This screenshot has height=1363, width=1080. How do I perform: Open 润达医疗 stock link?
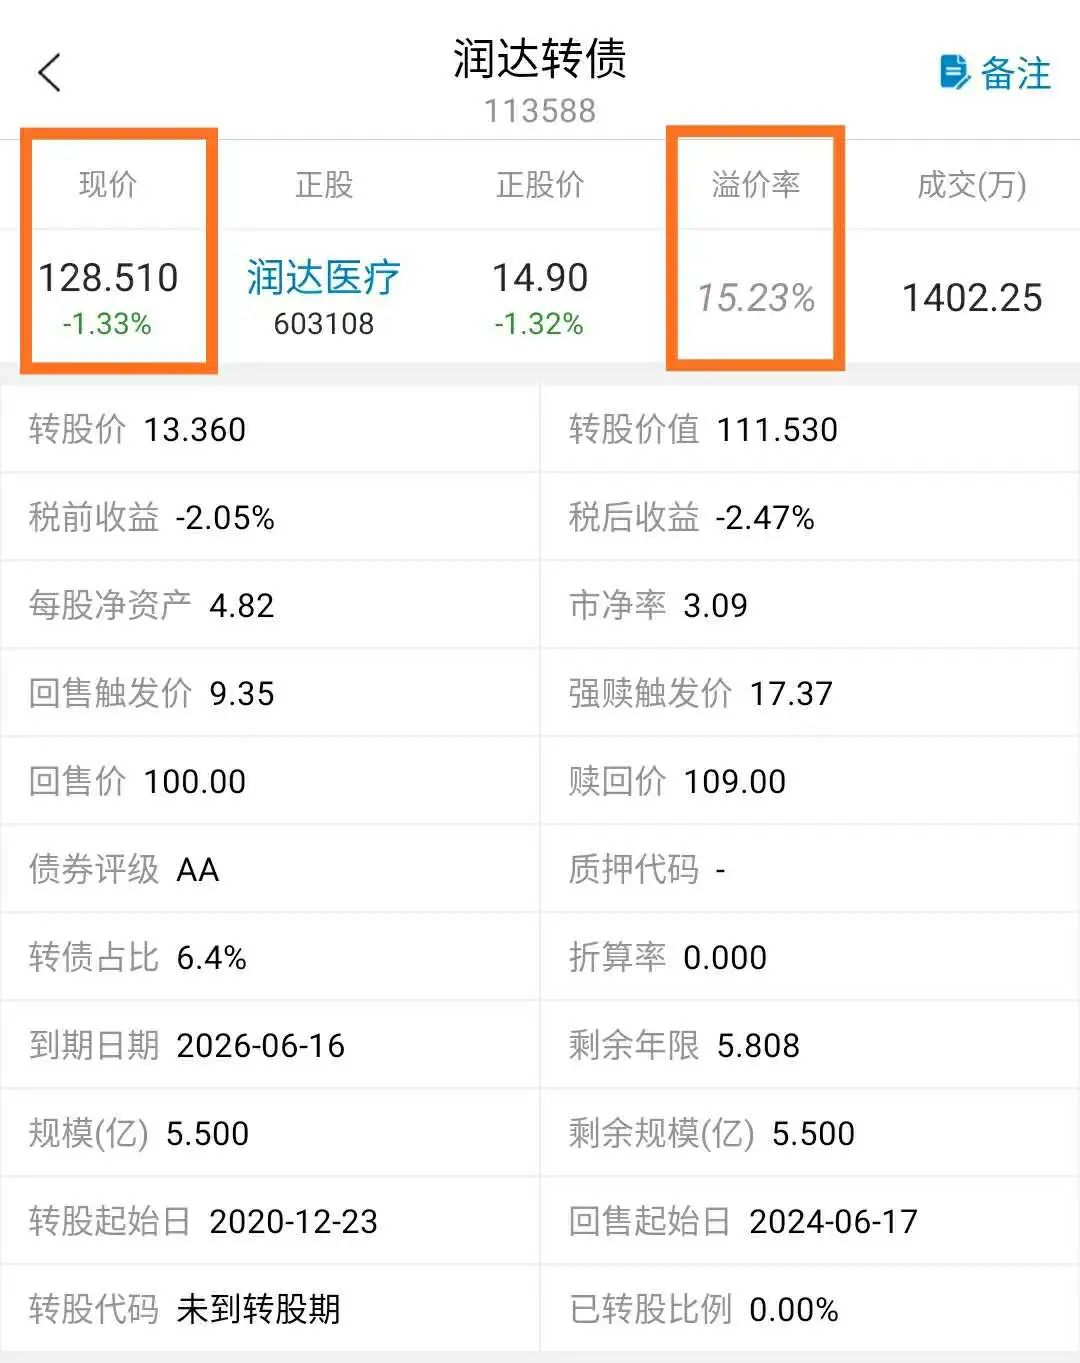(323, 277)
